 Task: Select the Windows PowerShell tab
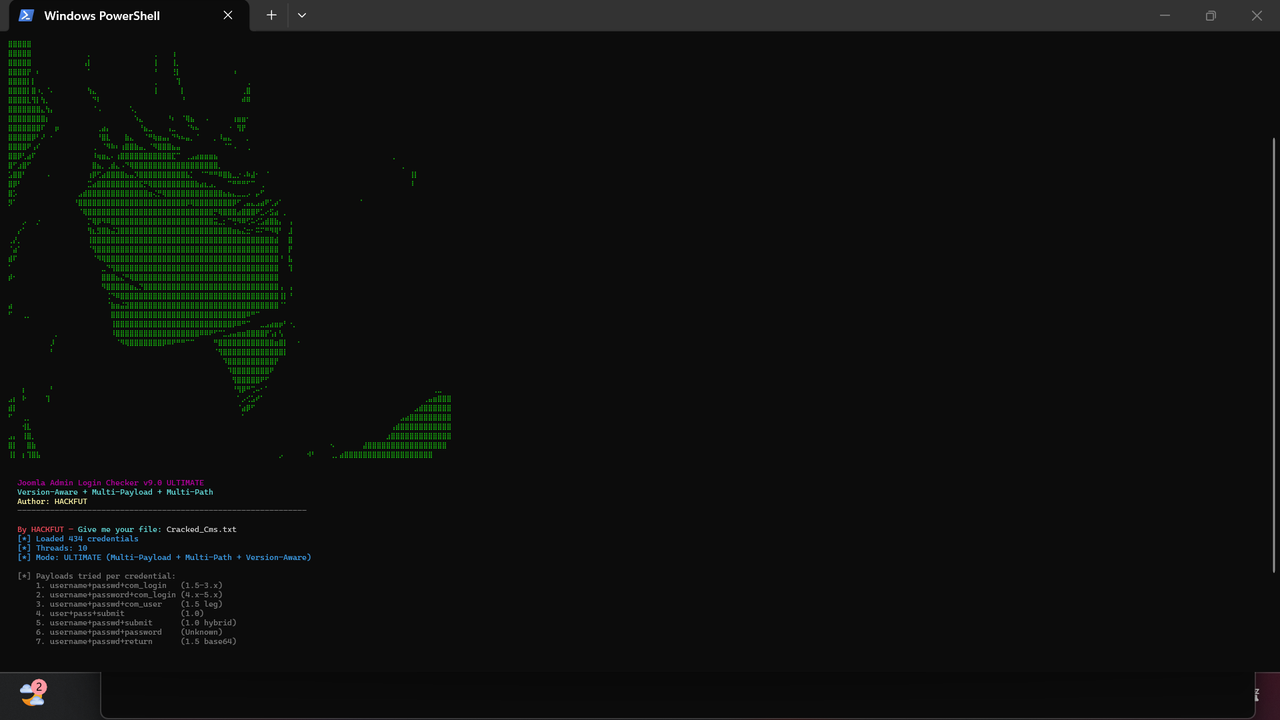[x=128, y=16]
